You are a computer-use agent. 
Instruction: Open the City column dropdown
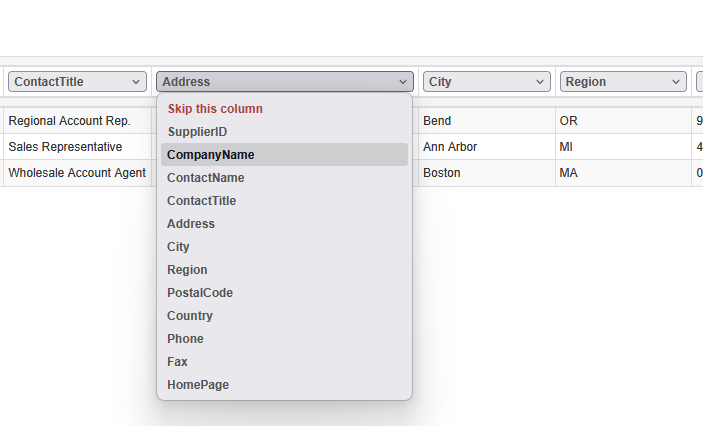486,82
